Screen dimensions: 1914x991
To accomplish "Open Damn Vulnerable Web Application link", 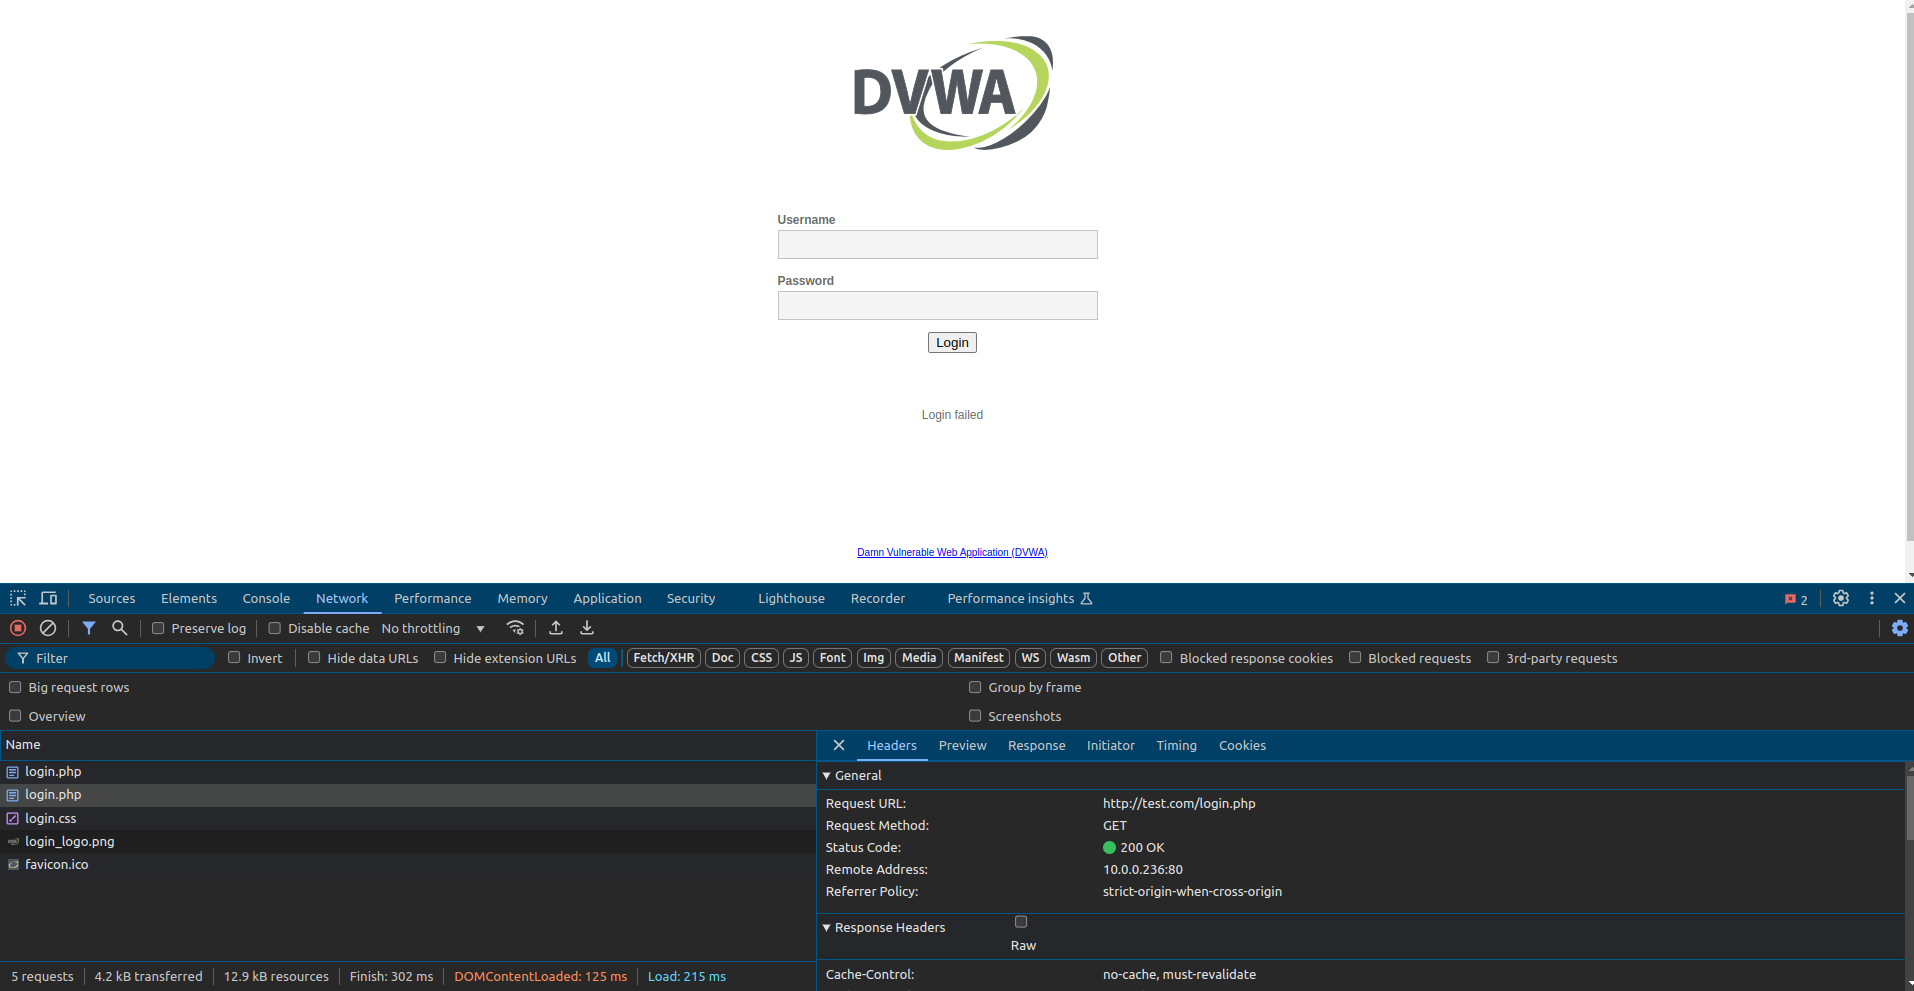I will pyautogui.click(x=952, y=552).
